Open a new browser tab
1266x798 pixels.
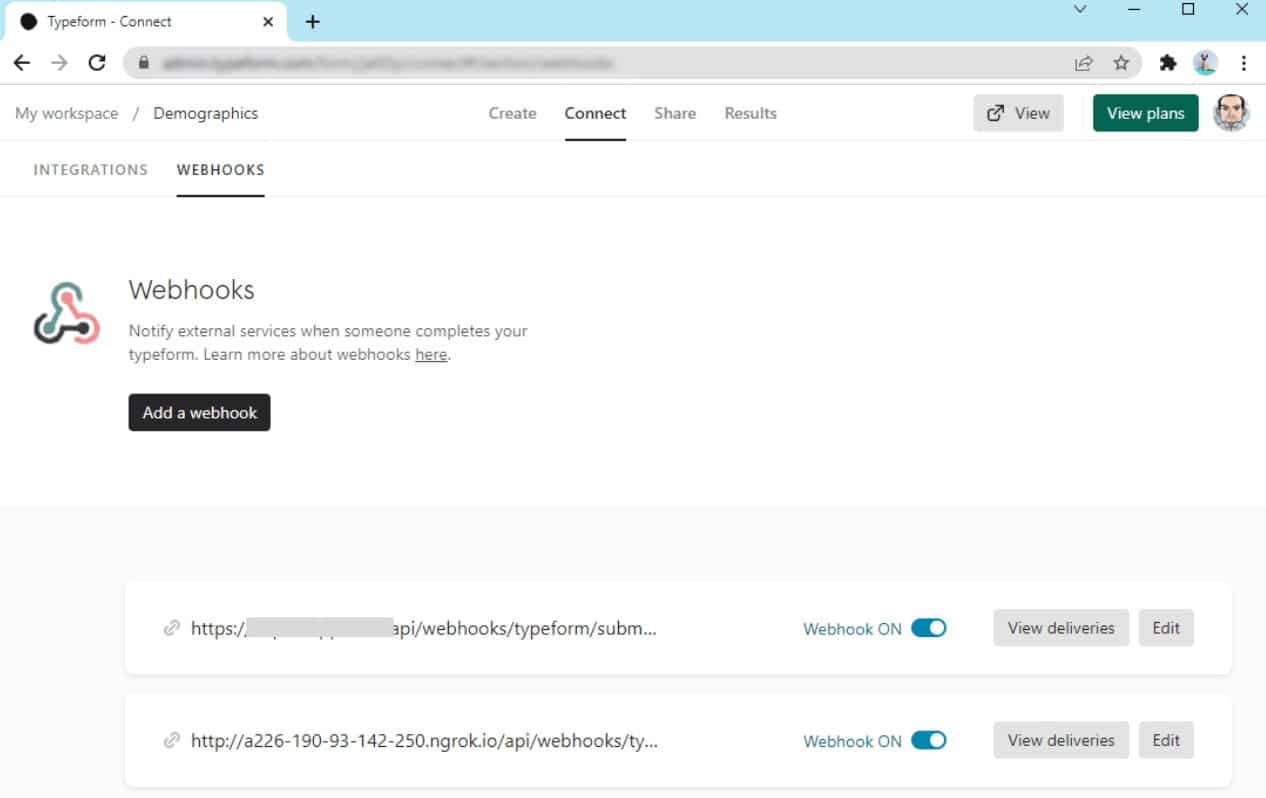pos(312,21)
